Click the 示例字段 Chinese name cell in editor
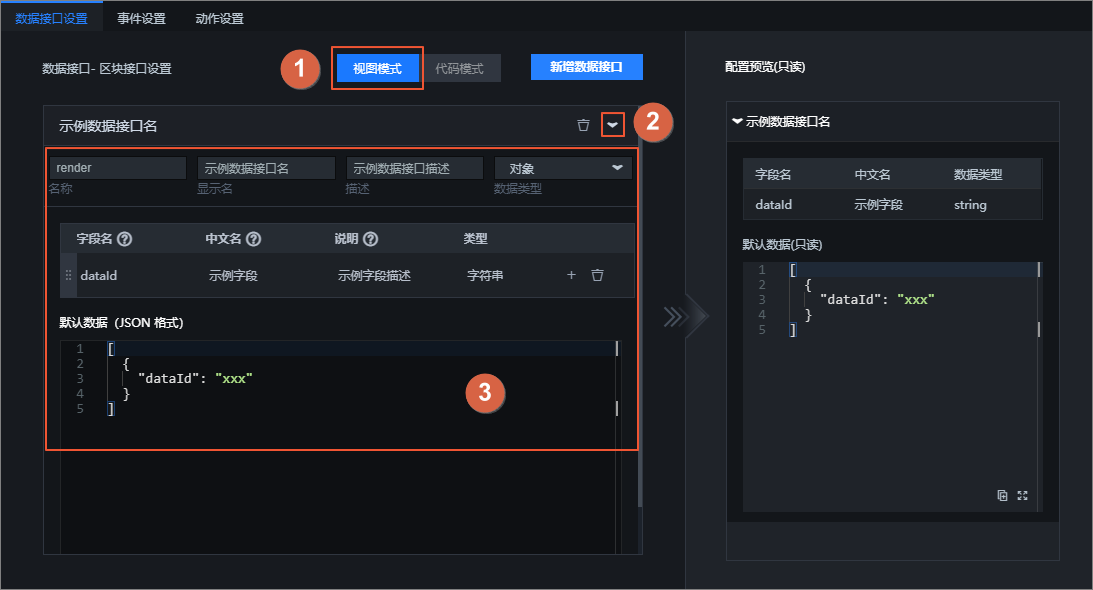 [x=234, y=275]
